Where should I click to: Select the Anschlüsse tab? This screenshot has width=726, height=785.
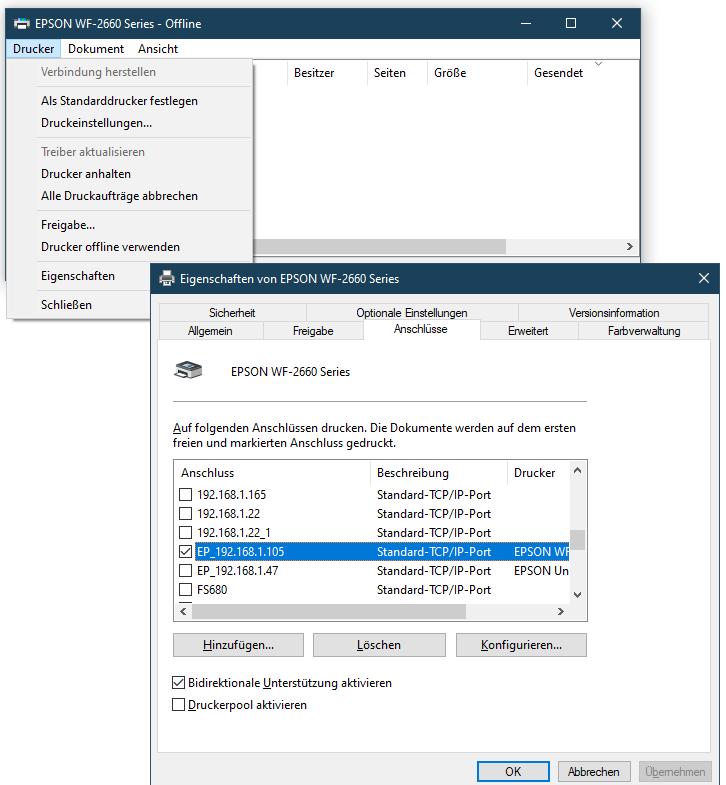pyautogui.click(x=421, y=329)
